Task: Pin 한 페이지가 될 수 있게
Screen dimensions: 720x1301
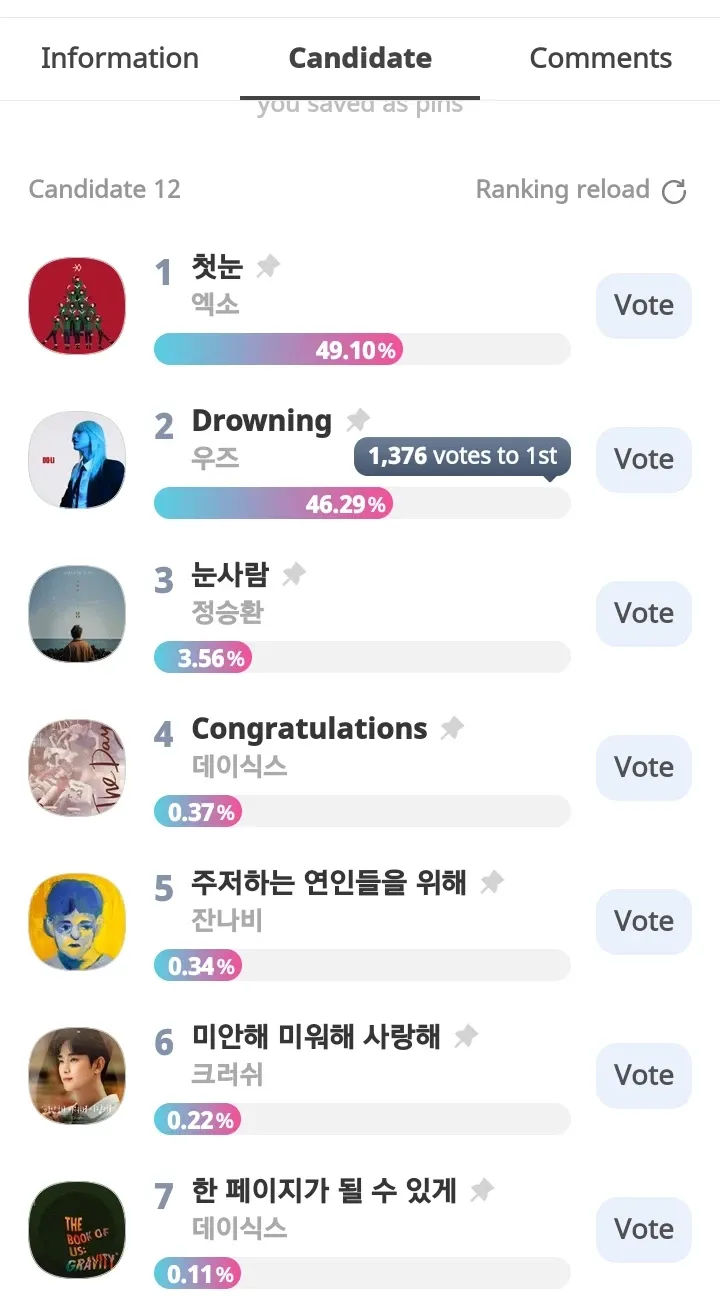Action: [482, 1190]
